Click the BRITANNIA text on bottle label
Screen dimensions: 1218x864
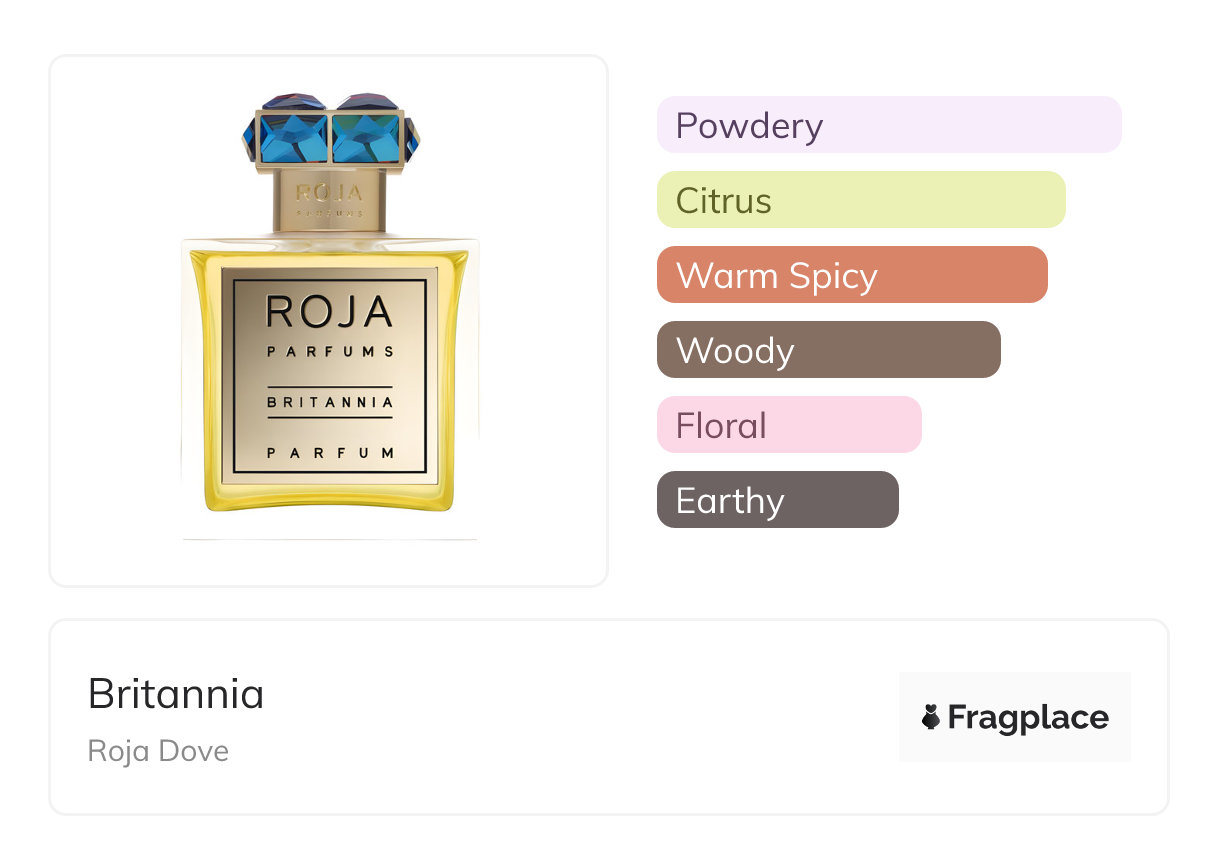point(329,402)
